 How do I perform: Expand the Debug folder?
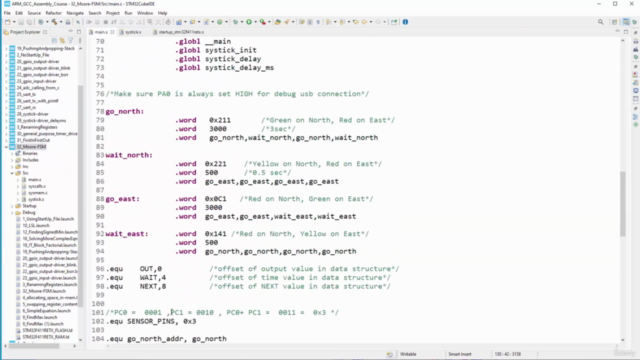point(12,213)
